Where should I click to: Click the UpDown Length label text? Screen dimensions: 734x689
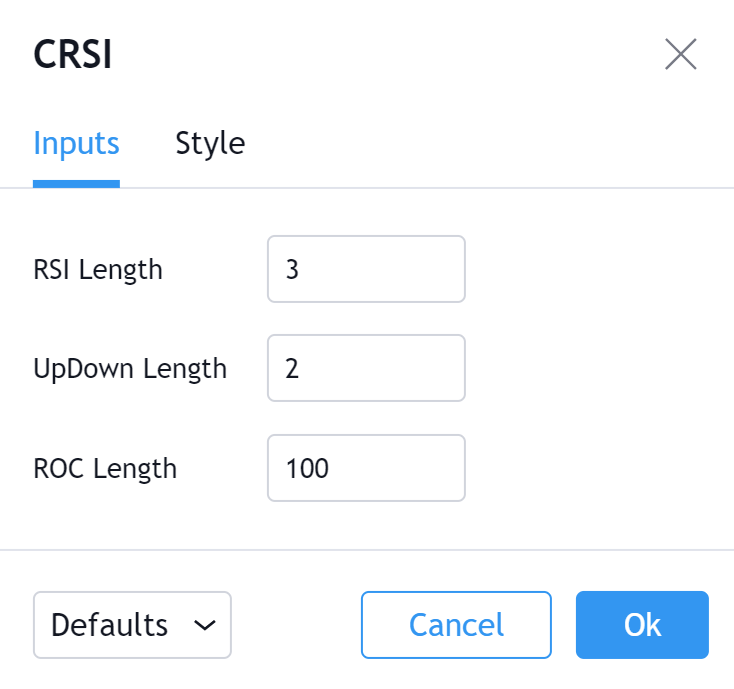(x=130, y=369)
